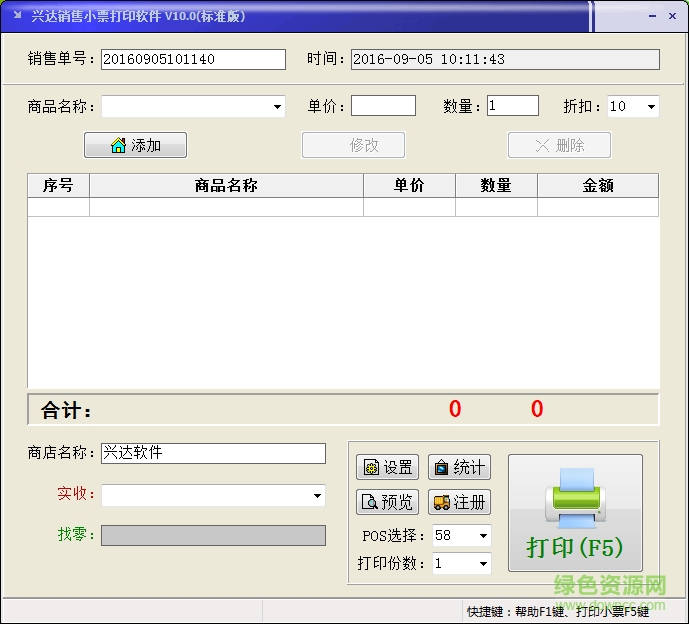Click the 打印(F5) text on the print button
The height and width of the screenshot is (624, 689).
click(575, 548)
